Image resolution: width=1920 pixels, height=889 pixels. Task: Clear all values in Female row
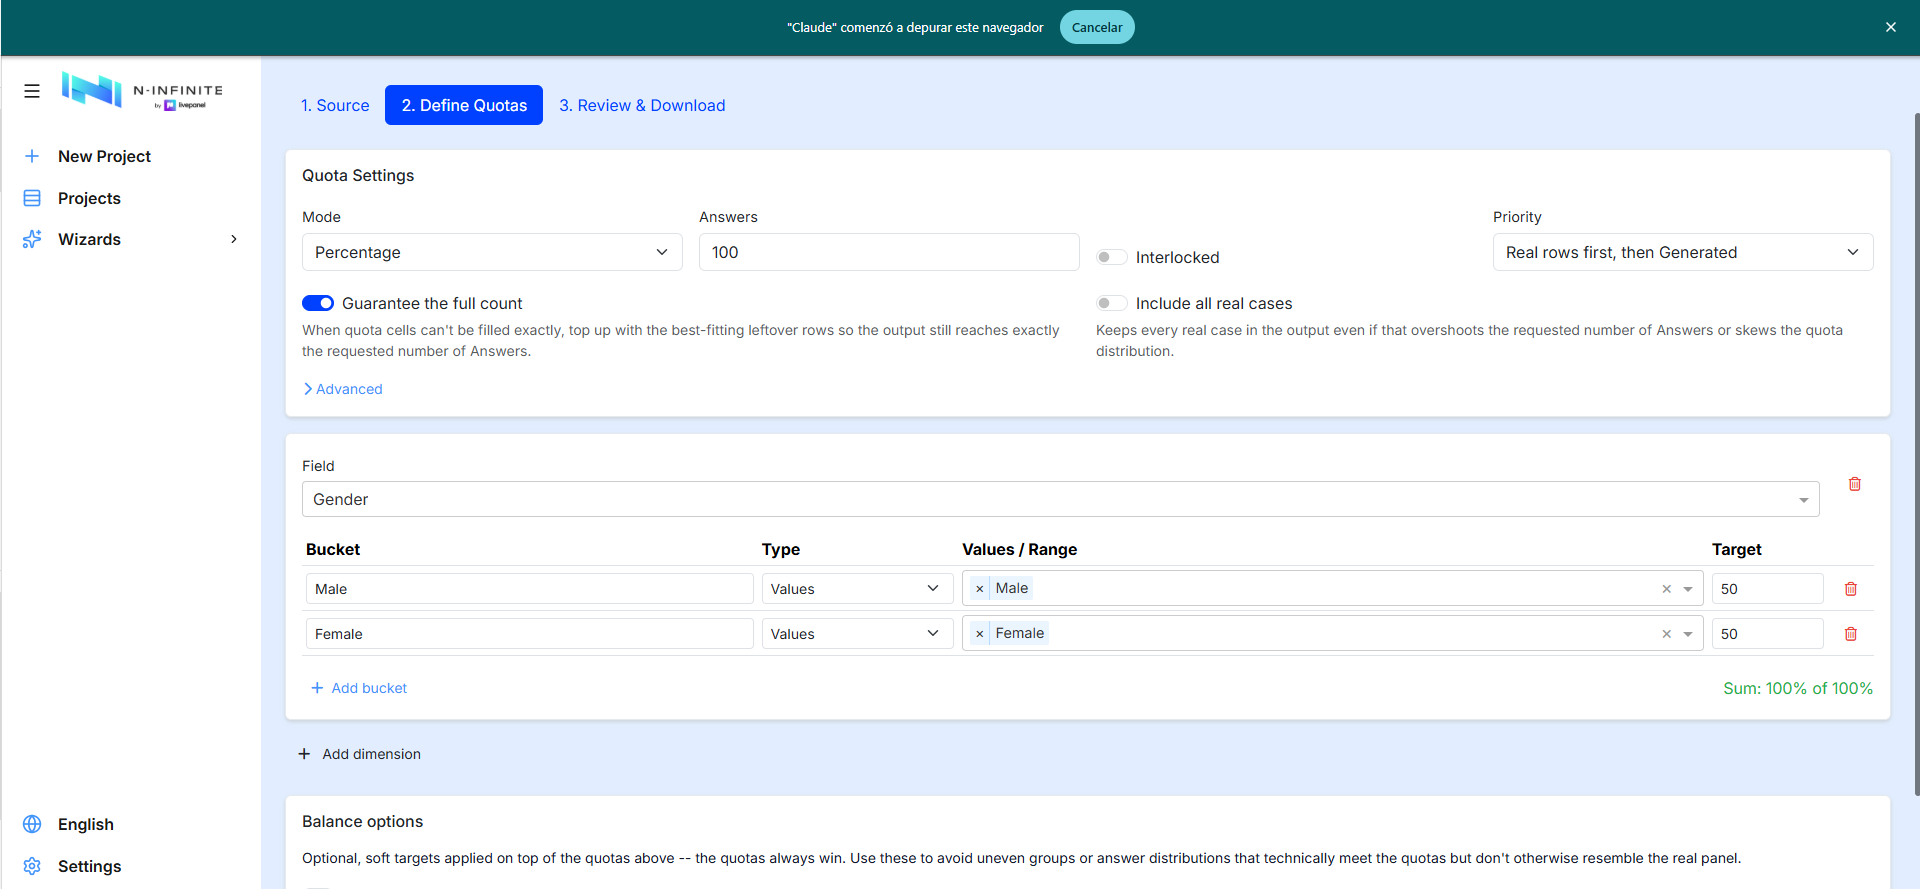point(1666,634)
